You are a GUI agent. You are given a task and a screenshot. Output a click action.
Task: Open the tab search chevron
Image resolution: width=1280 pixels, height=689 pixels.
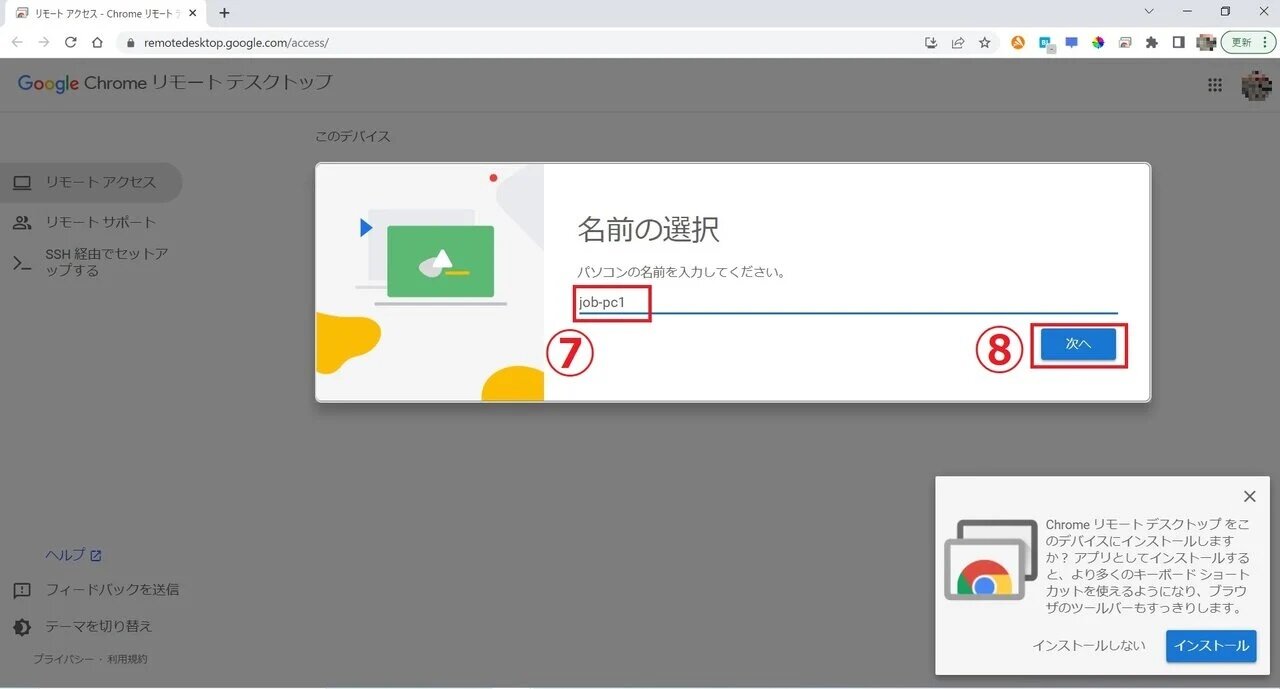(1149, 12)
